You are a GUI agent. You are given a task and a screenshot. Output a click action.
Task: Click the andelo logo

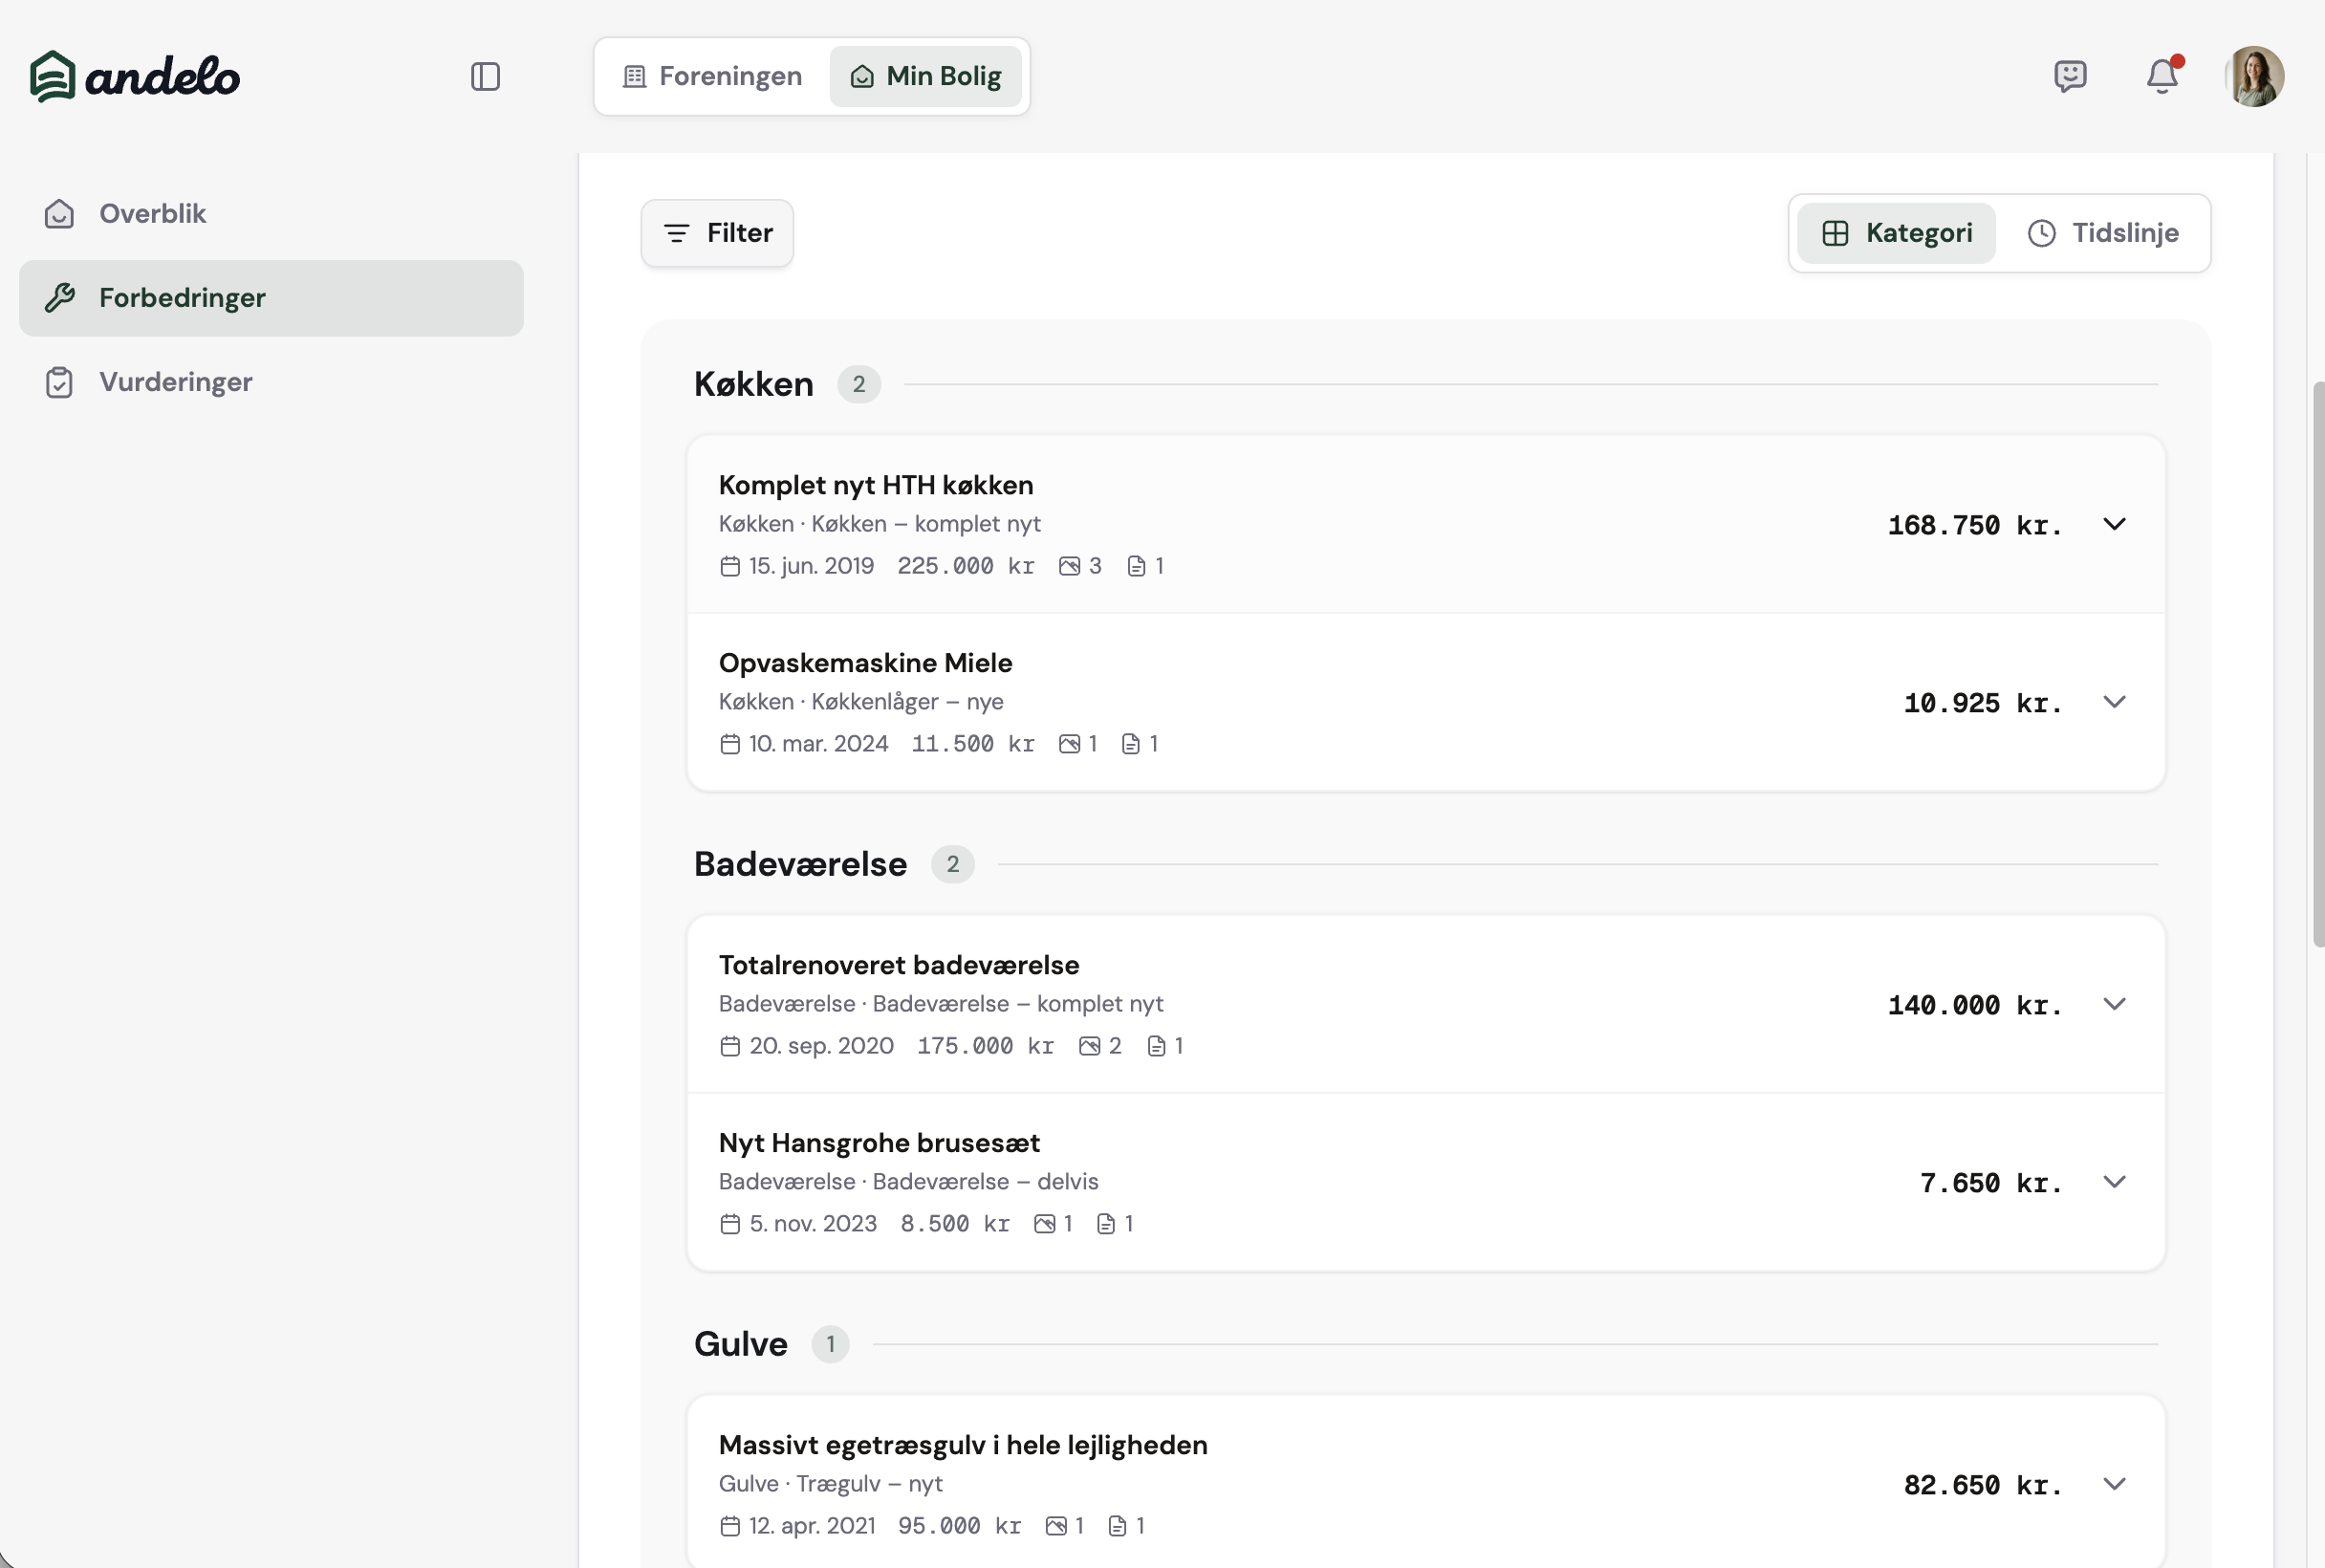[x=135, y=77]
